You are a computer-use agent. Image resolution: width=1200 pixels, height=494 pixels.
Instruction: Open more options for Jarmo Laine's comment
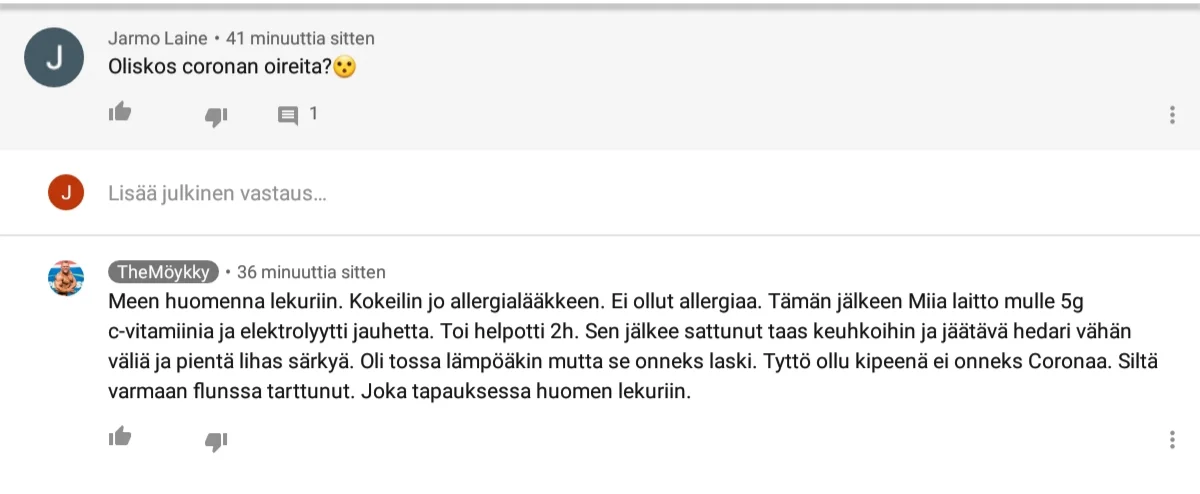[1172, 115]
